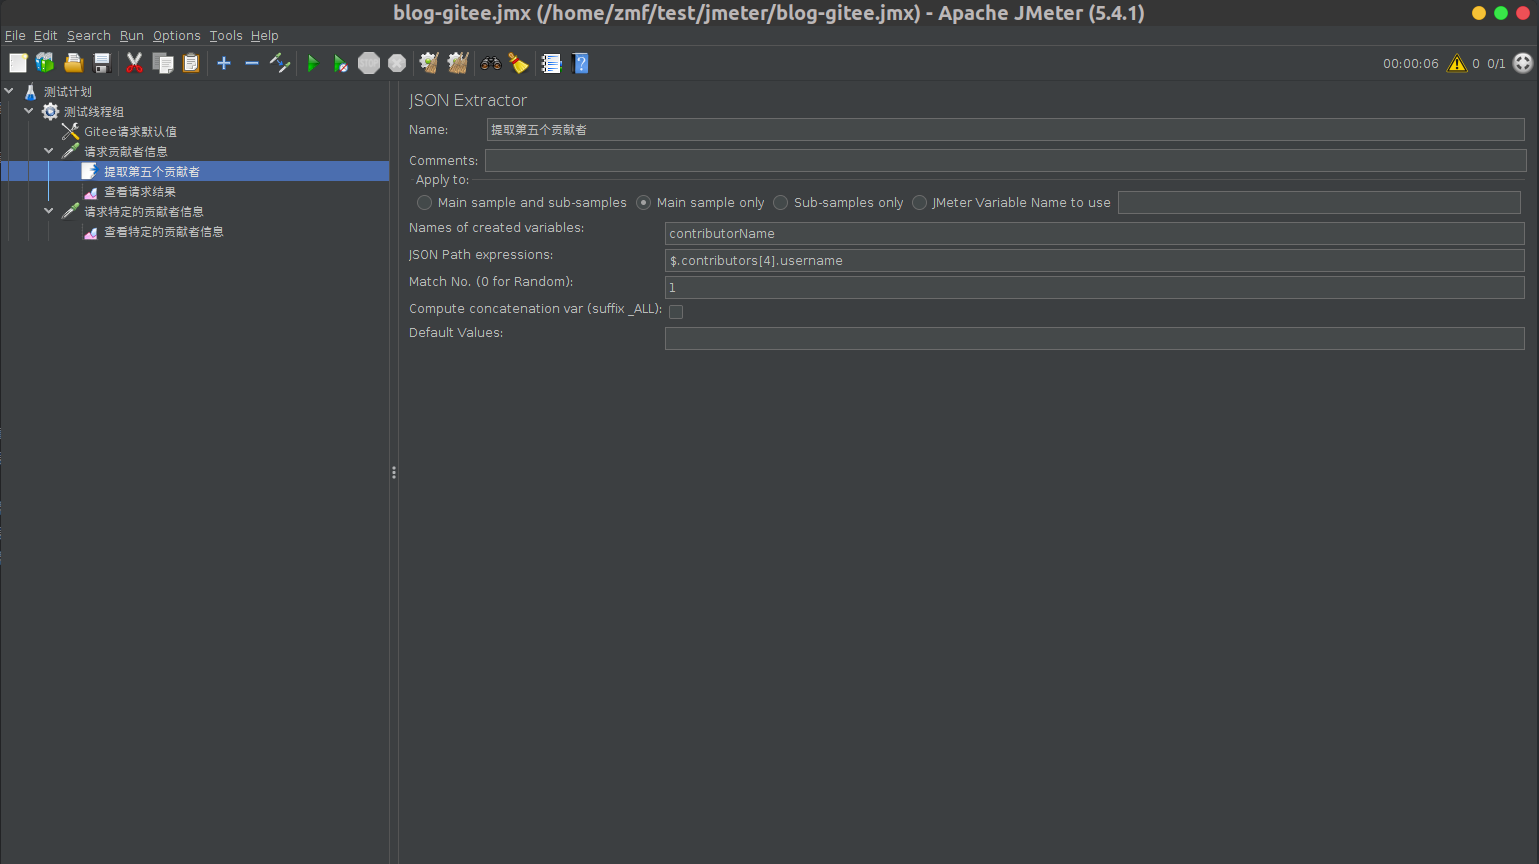The height and width of the screenshot is (864, 1539).
Task: Click the red close window button
Action: 1523,13
